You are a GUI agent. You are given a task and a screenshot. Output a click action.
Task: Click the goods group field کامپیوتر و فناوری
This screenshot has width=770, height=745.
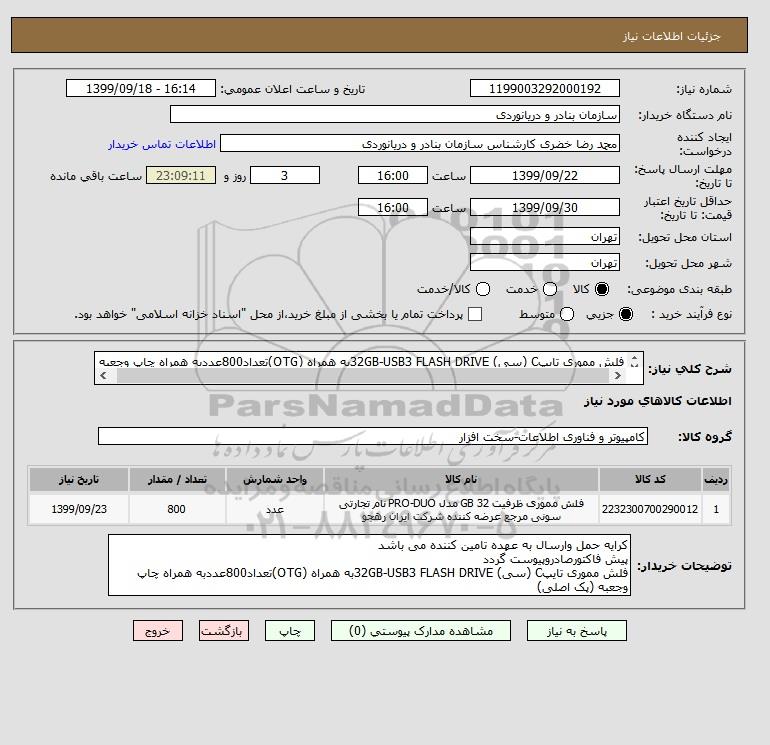pos(373,436)
